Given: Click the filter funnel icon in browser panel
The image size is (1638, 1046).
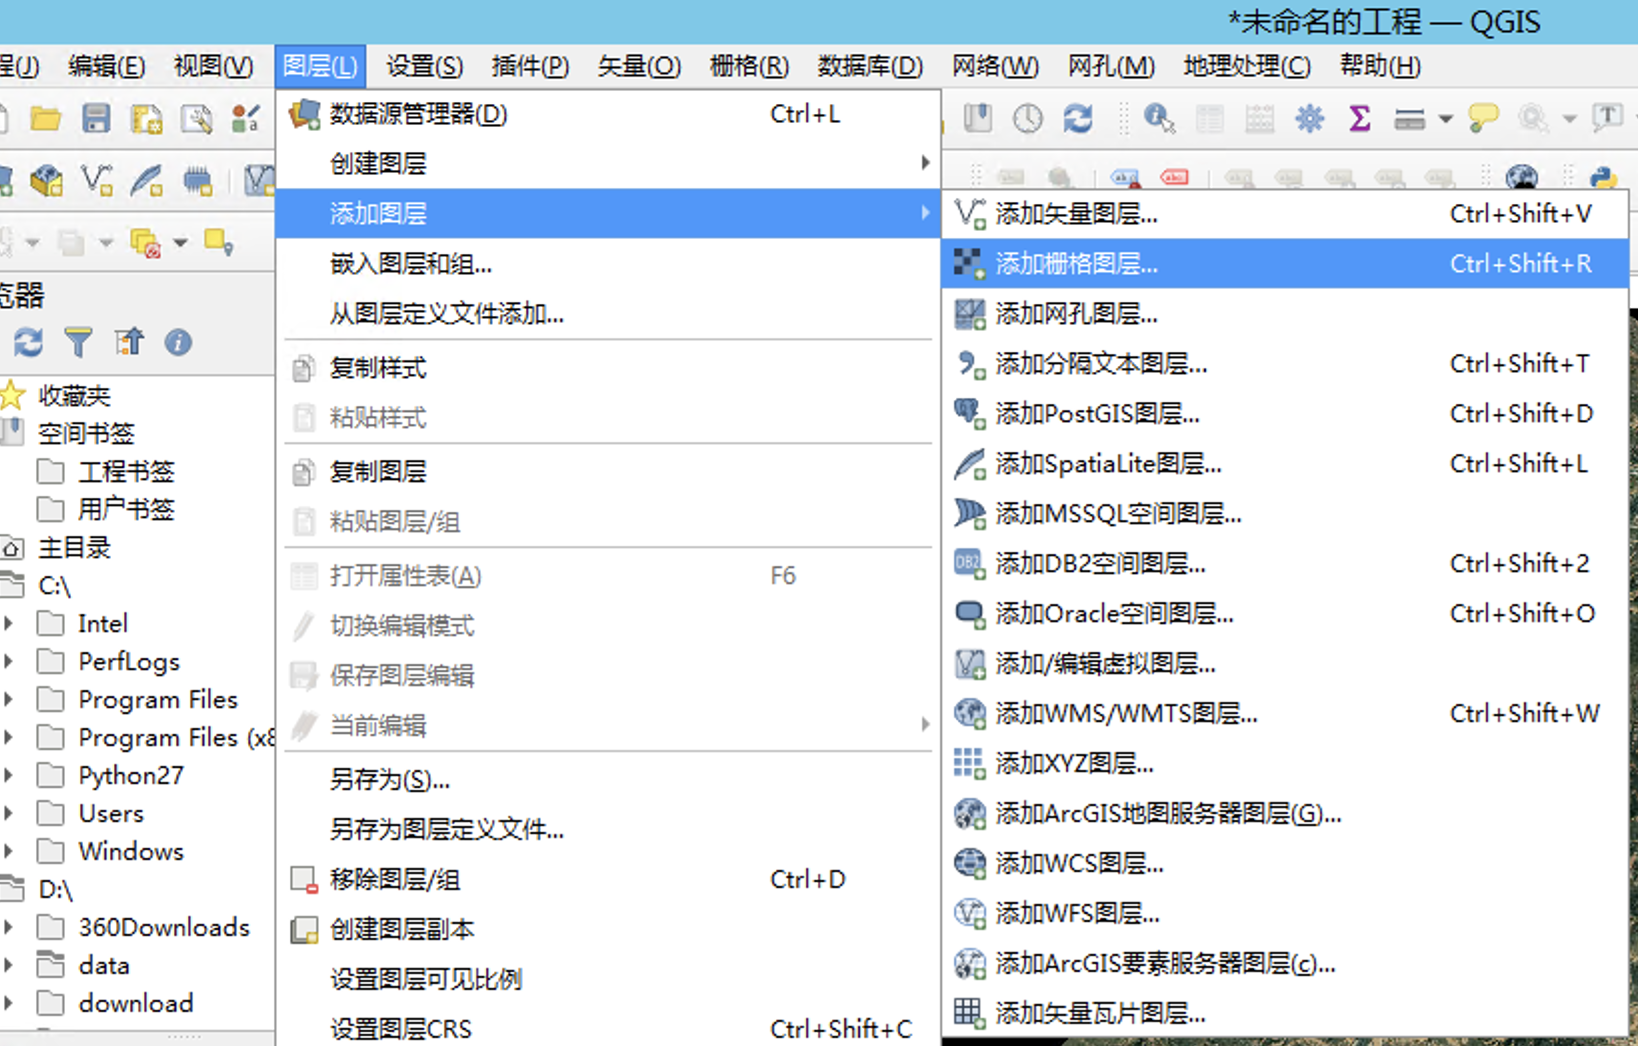Looking at the screenshot, I should click(78, 343).
